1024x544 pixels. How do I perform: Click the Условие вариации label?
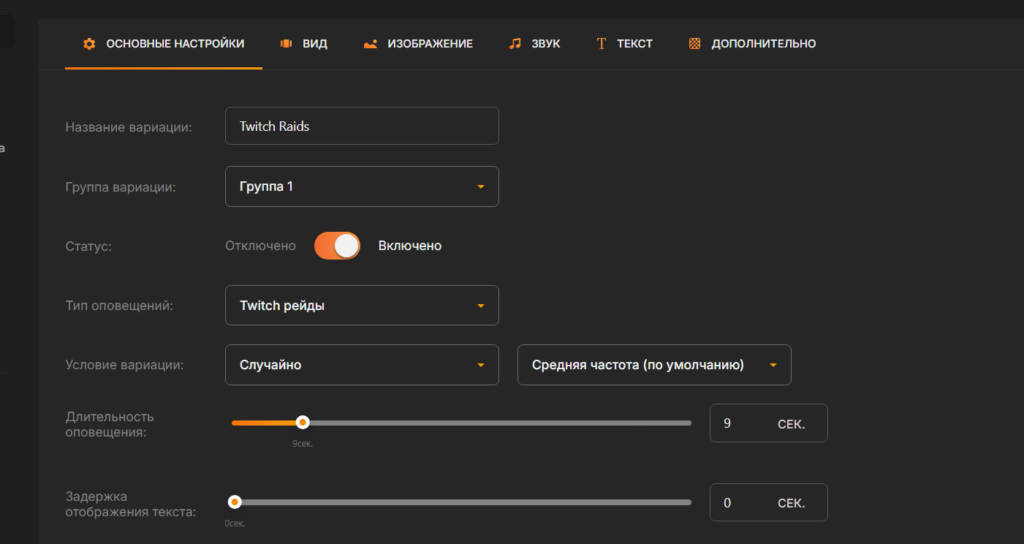(x=125, y=365)
